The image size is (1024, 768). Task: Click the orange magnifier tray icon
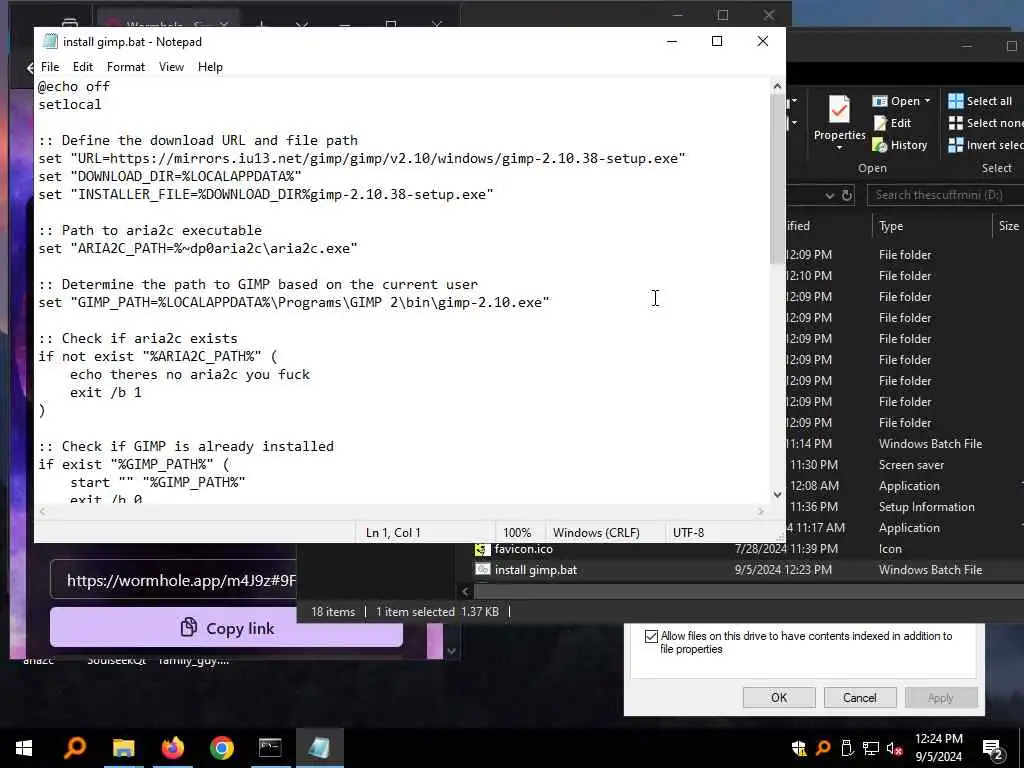pyautogui.click(x=823, y=748)
